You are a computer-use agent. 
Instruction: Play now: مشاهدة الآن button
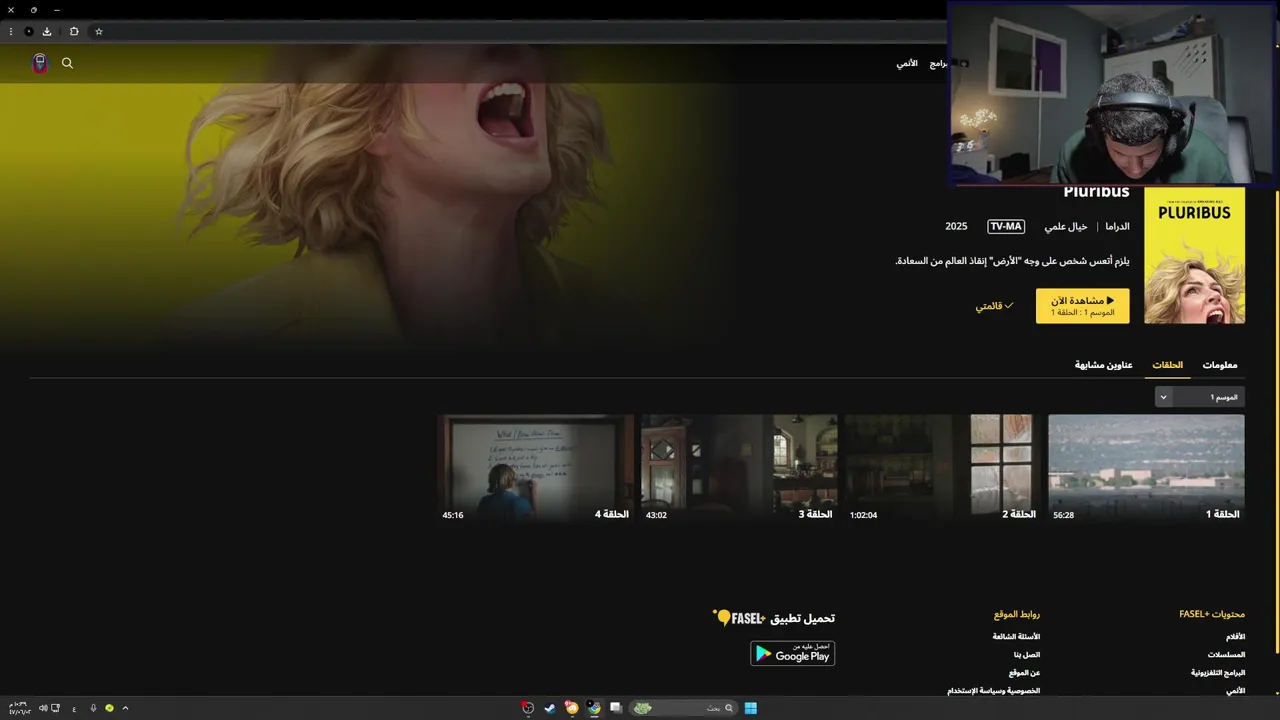[x=1083, y=306]
